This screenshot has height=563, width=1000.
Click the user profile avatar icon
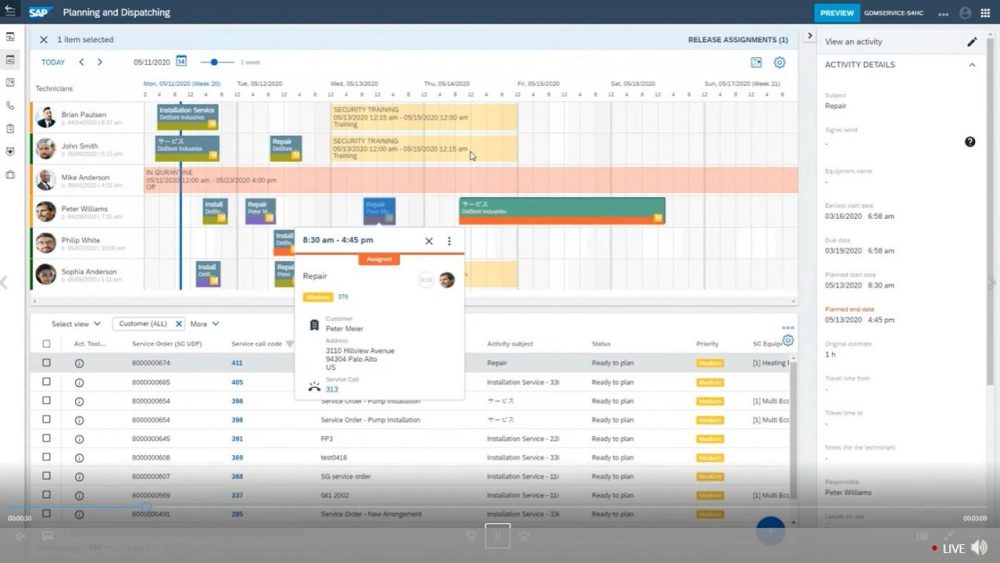tap(965, 13)
